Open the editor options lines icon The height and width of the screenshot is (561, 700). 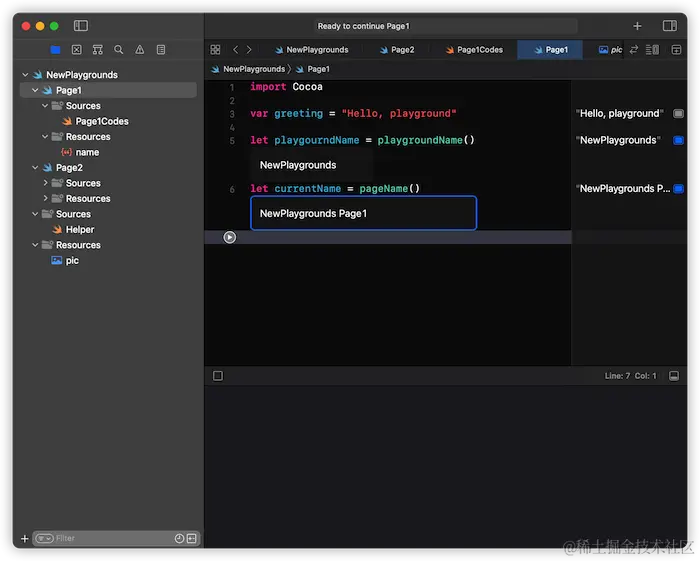pos(652,50)
